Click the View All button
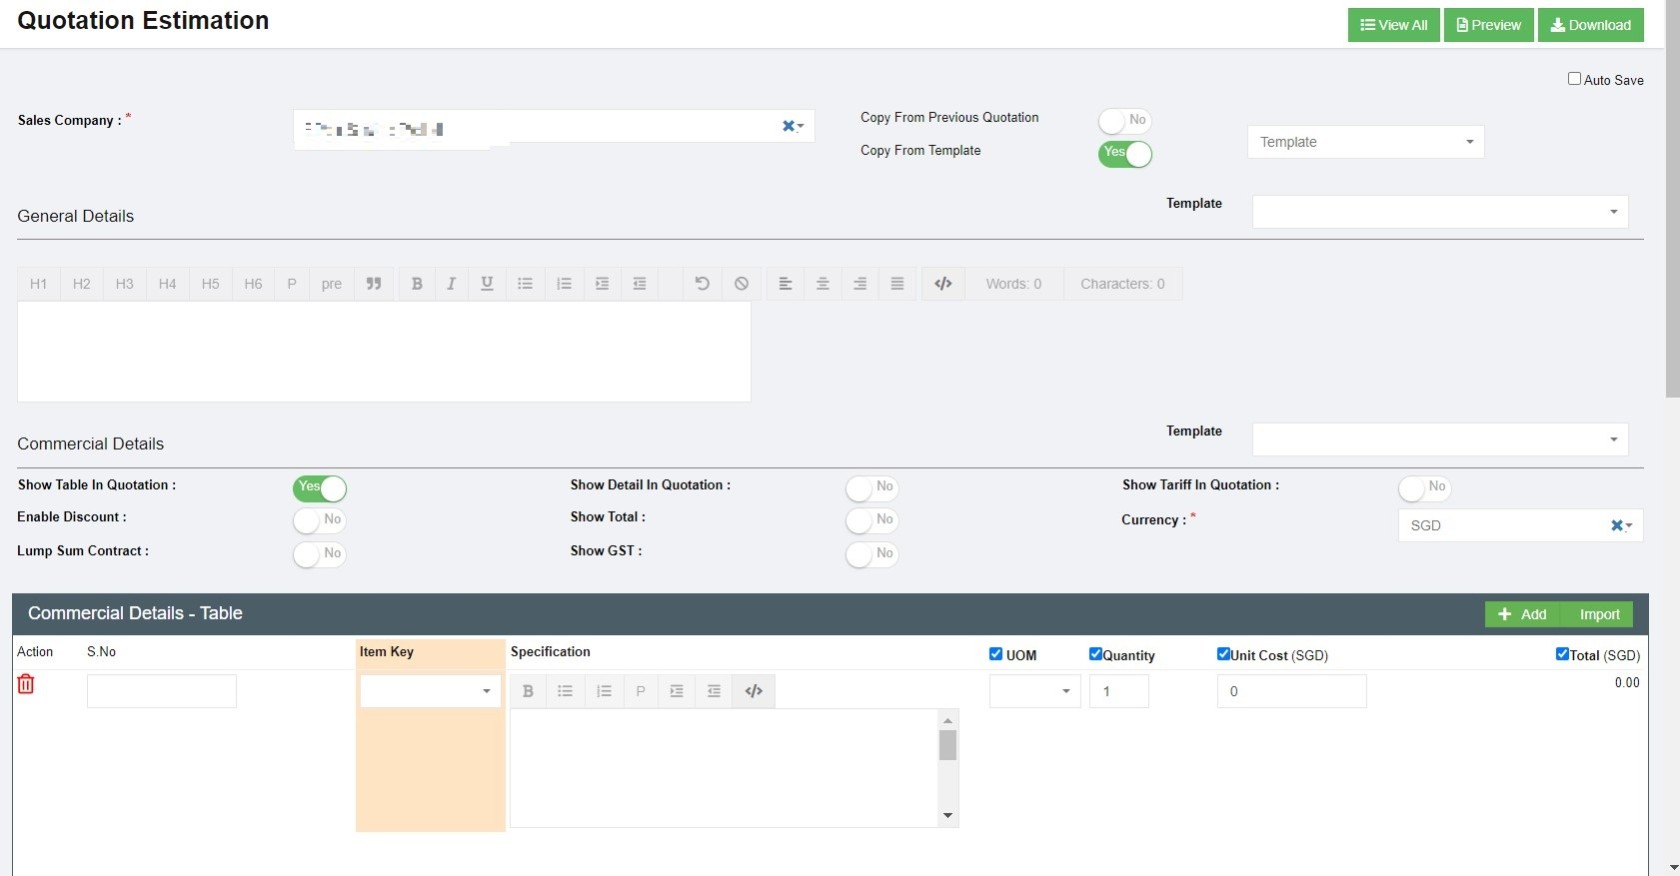Image resolution: width=1680 pixels, height=876 pixels. tap(1393, 25)
